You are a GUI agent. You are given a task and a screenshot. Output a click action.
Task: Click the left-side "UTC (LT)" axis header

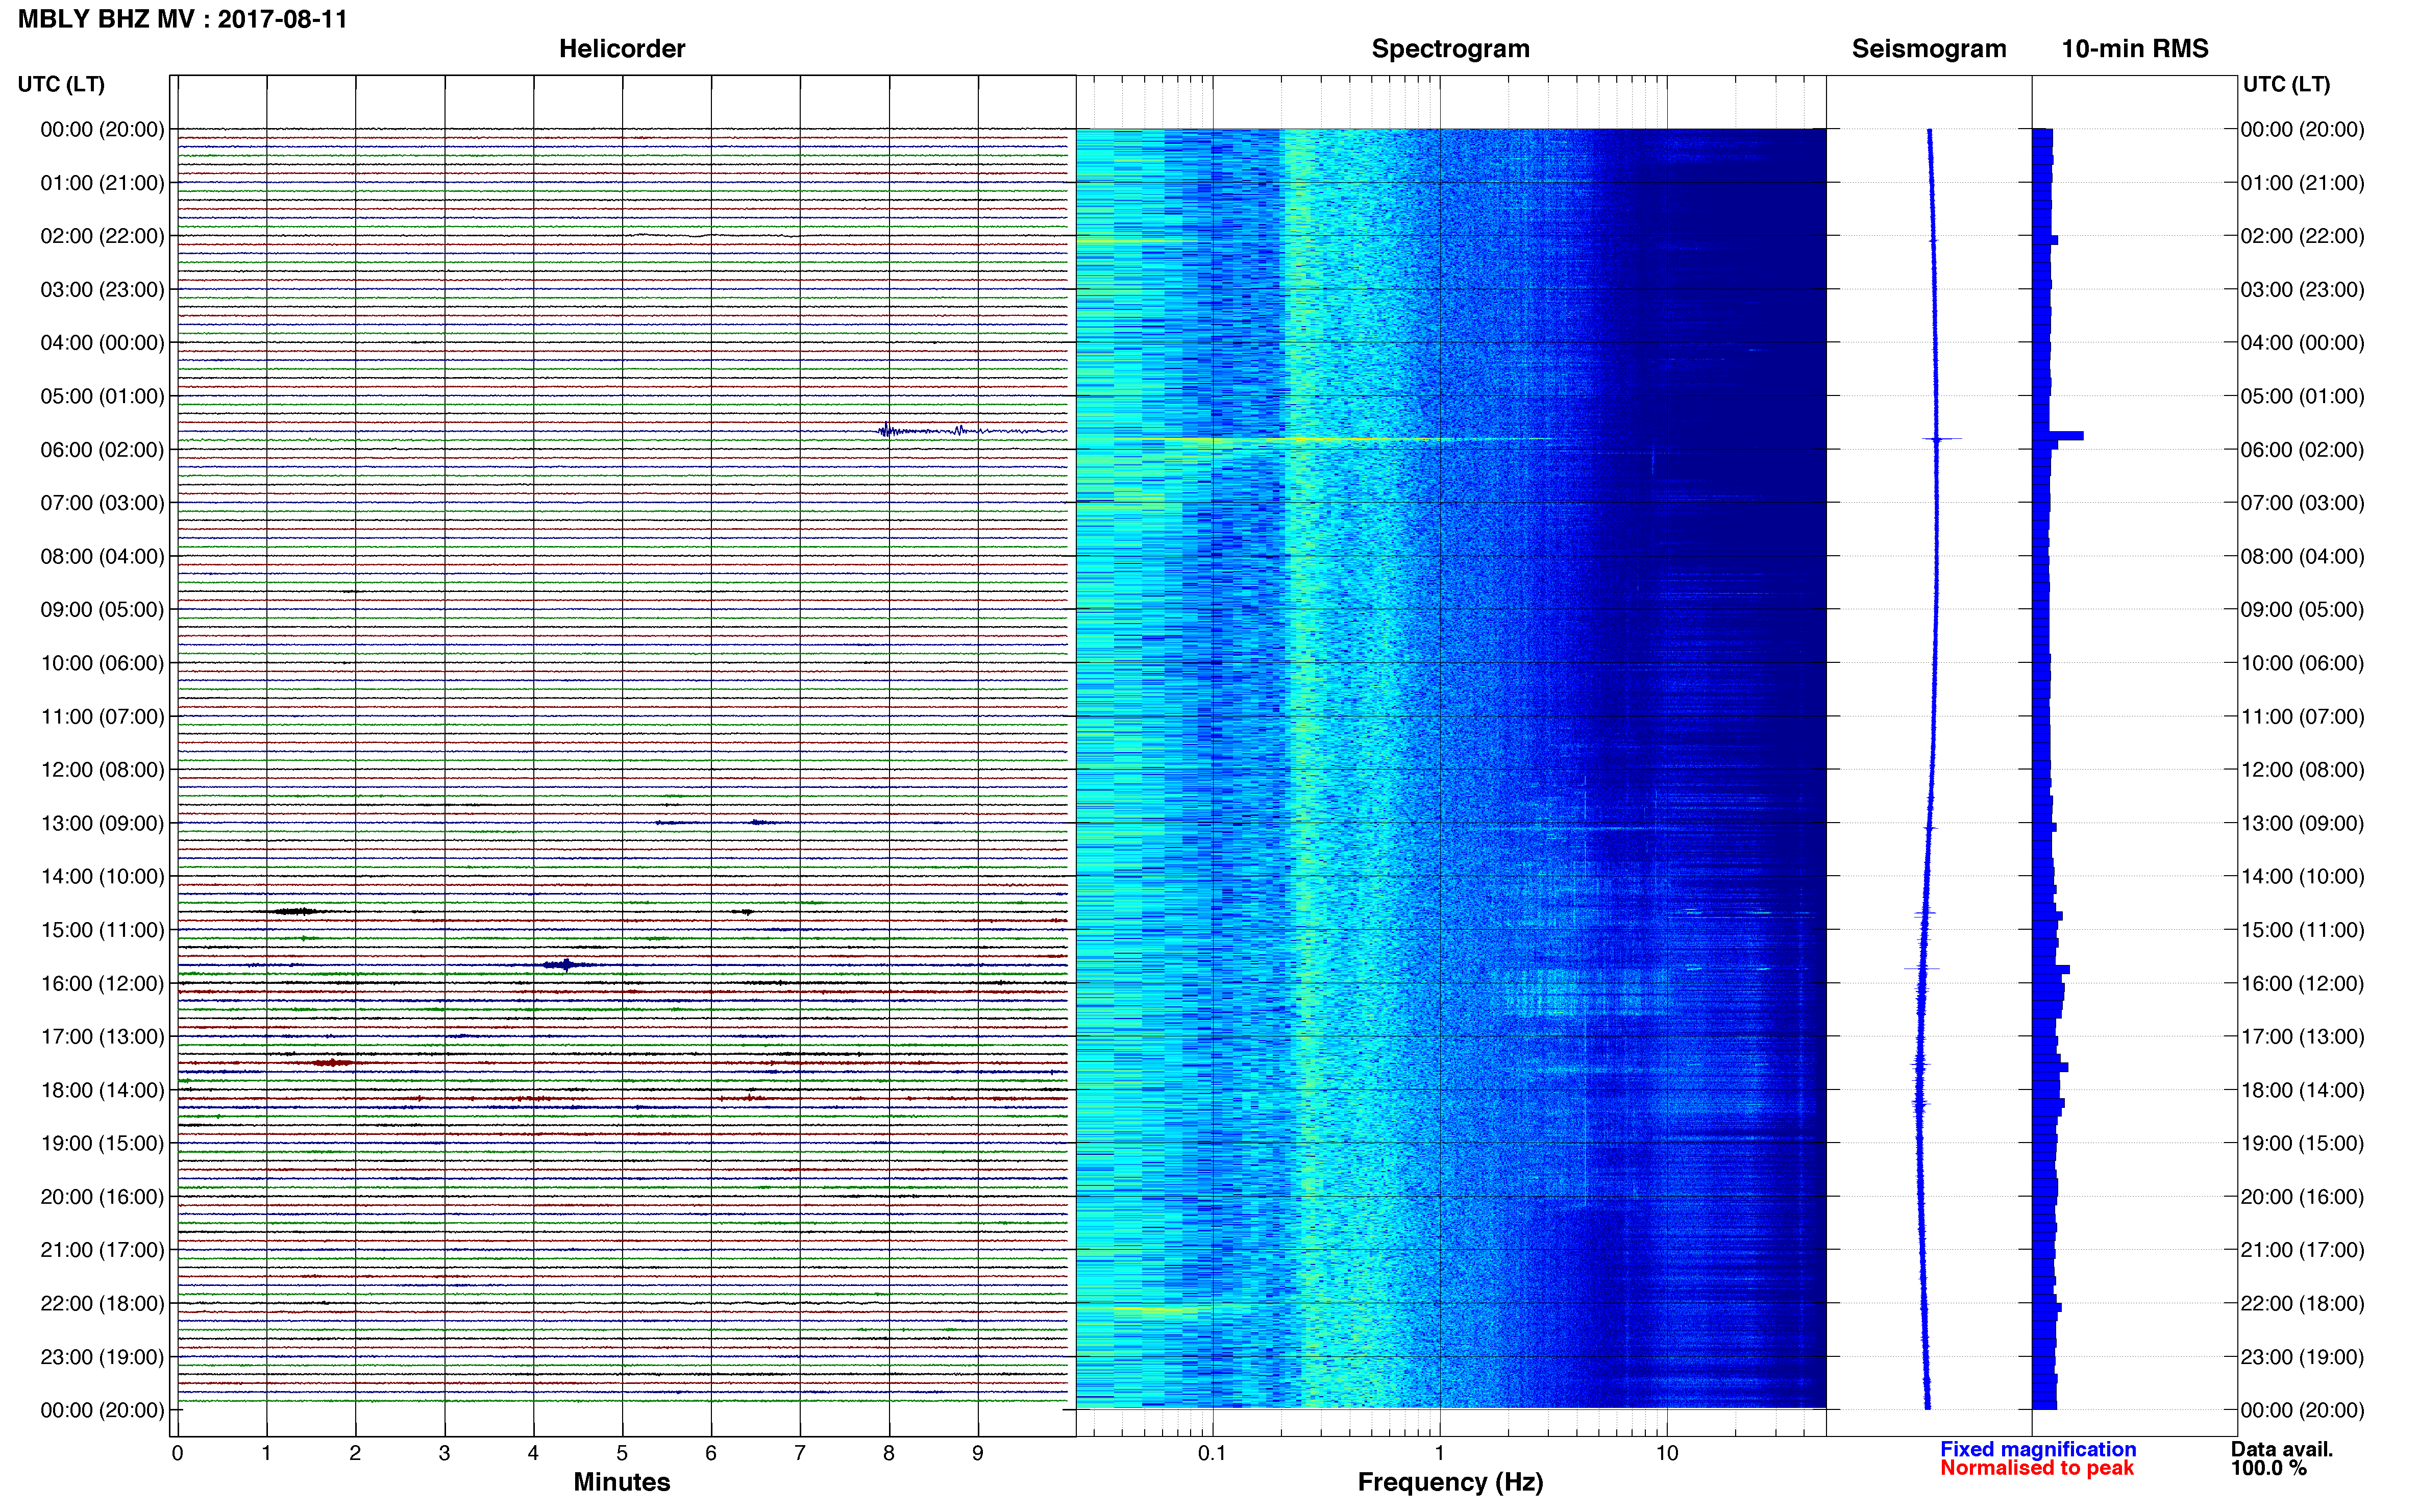pyautogui.click(x=61, y=84)
